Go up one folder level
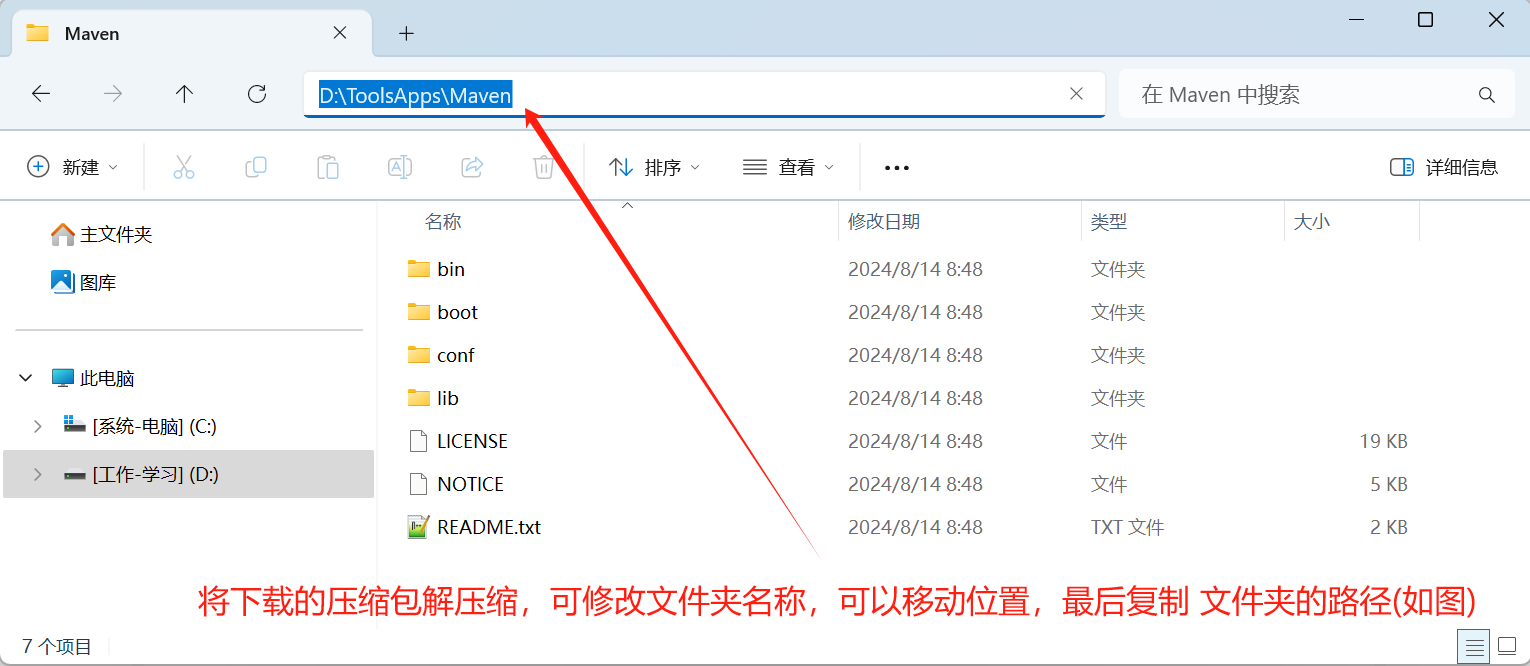This screenshot has height=666, width=1530. pos(184,94)
